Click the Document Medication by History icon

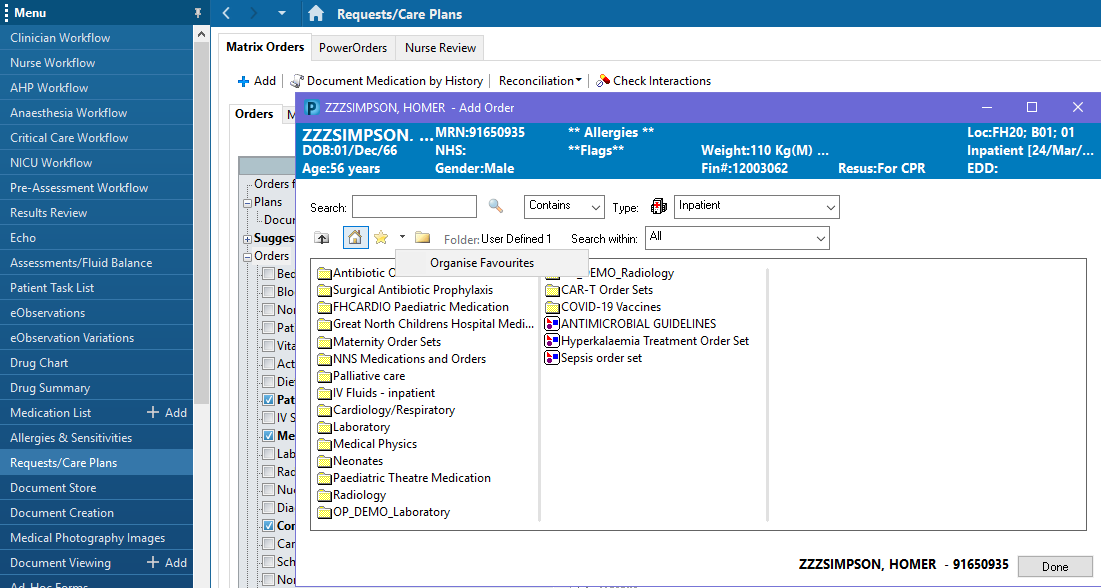point(297,81)
